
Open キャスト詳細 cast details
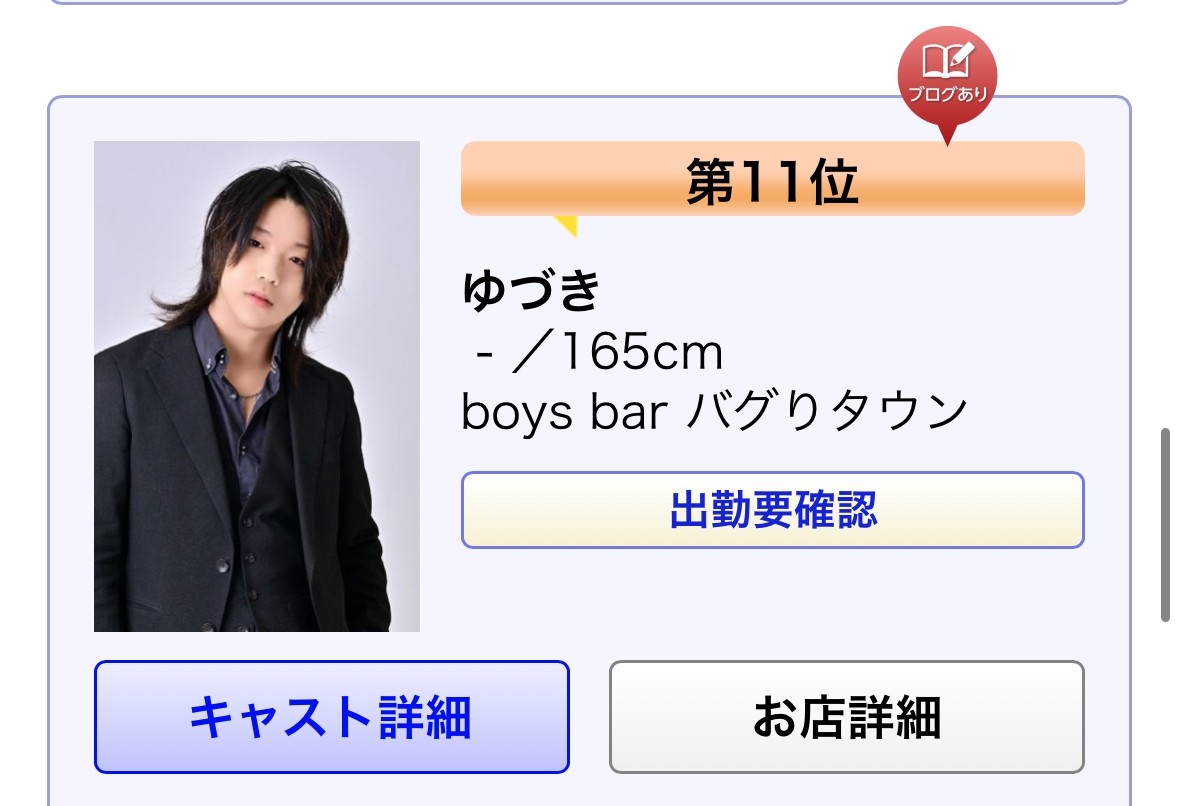pyautogui.click(x=332, y=717)
